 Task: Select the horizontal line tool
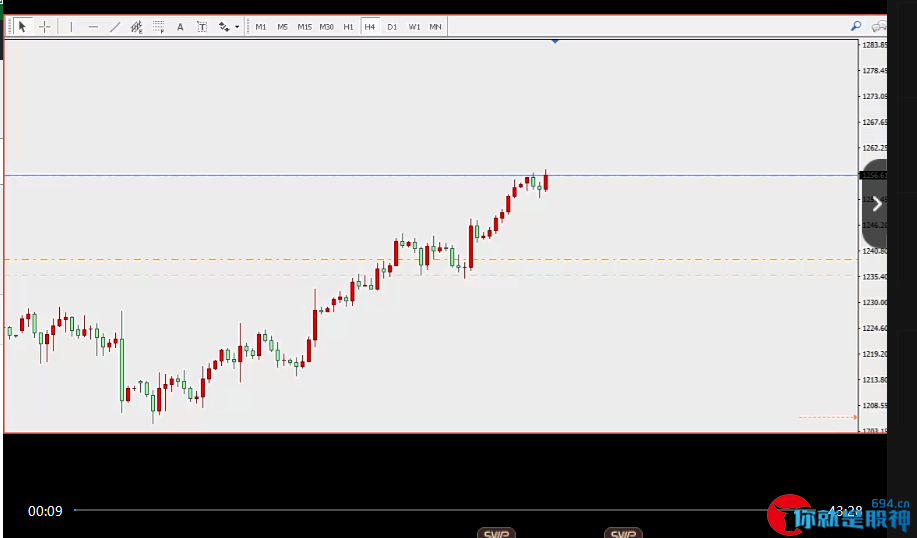93,26
